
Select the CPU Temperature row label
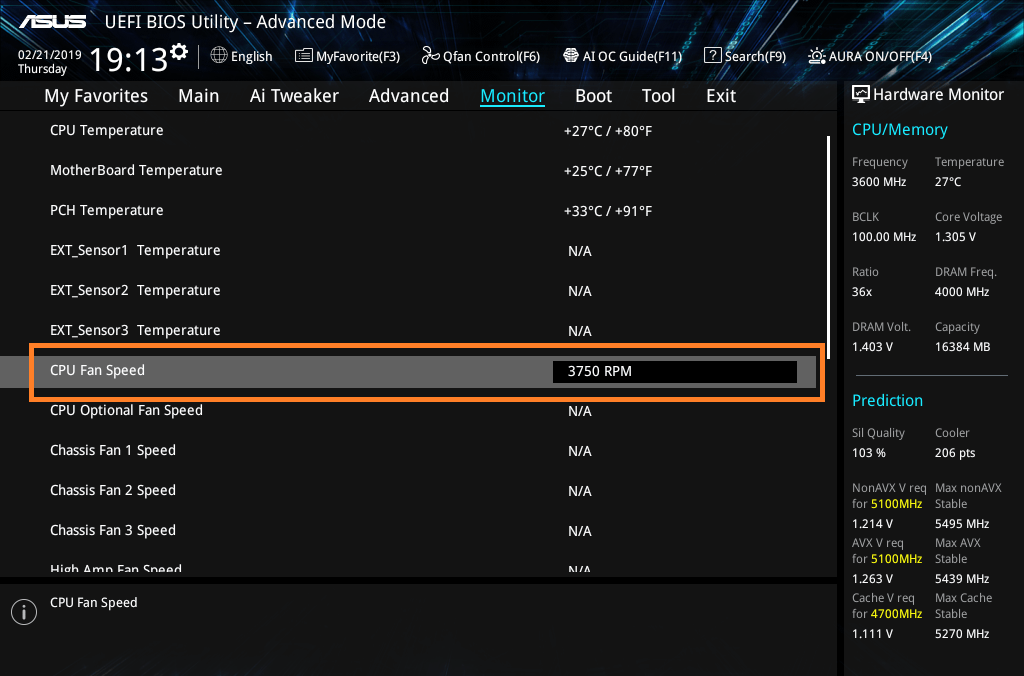(x=107, y=131)
